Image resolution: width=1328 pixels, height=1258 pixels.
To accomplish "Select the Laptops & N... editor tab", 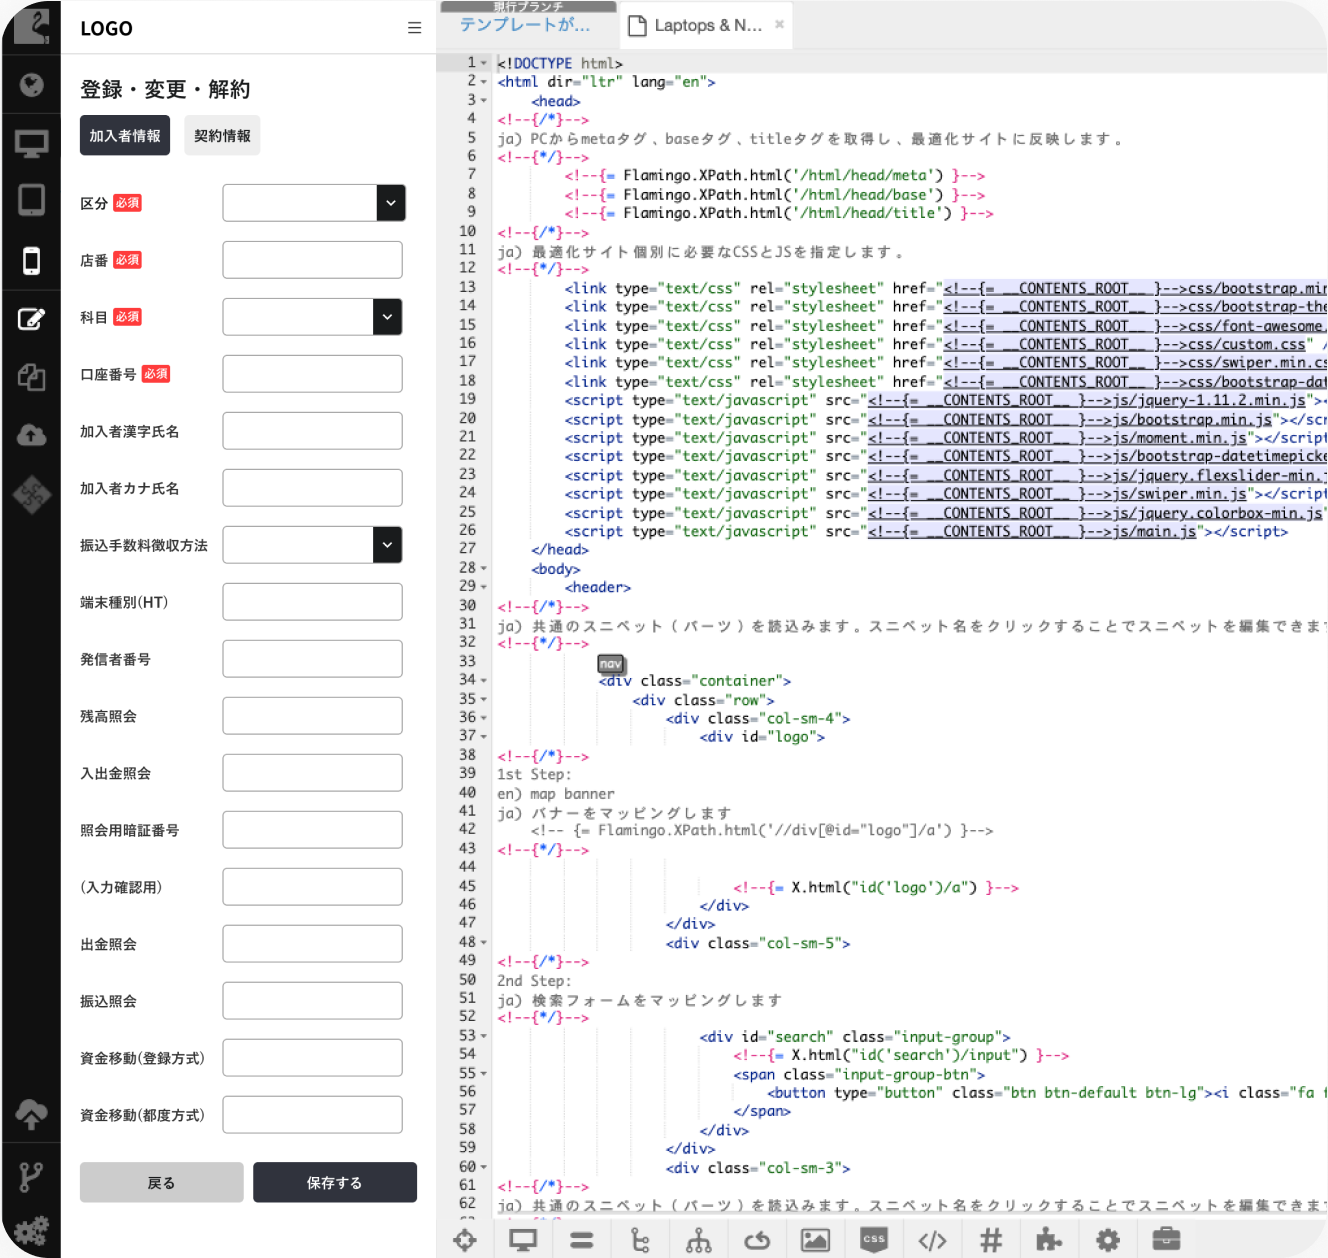I will point(706,26).
